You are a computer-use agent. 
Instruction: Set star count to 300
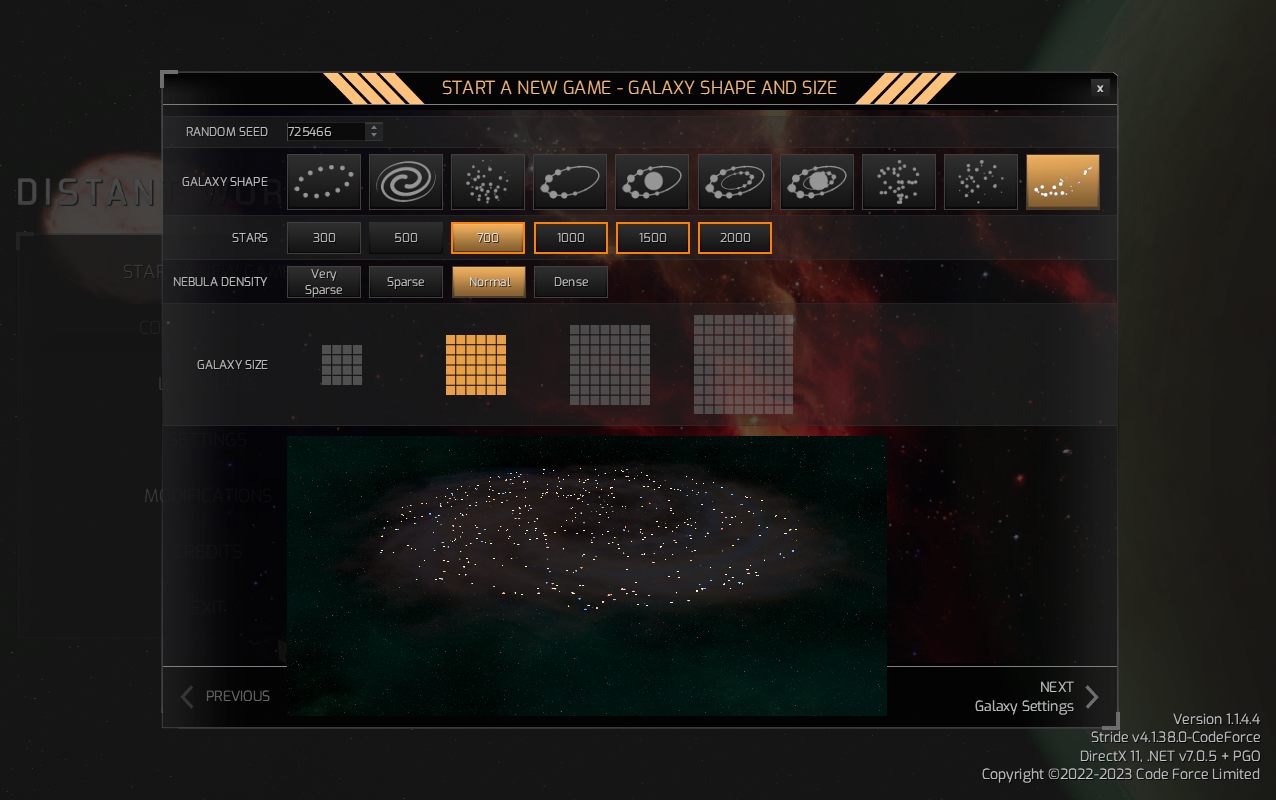324,238
